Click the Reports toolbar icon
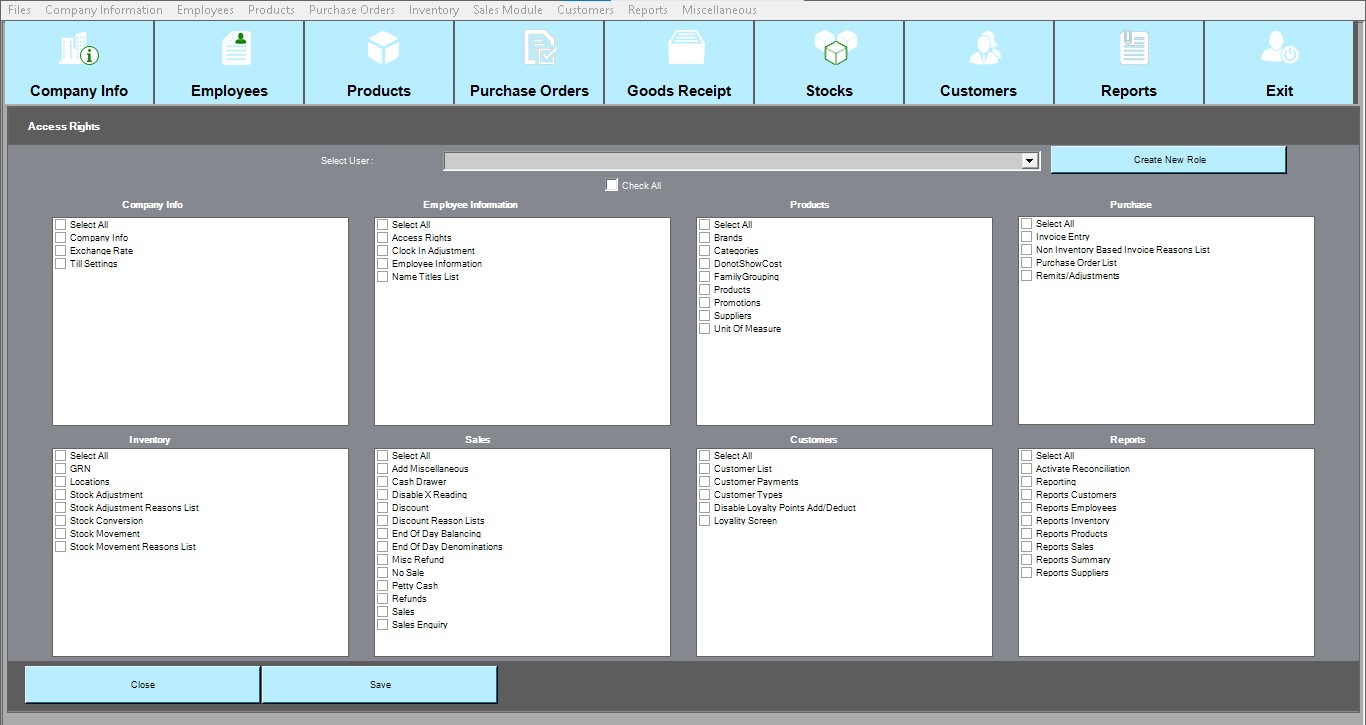The image size is (1366, 725). coord(1128,63)
